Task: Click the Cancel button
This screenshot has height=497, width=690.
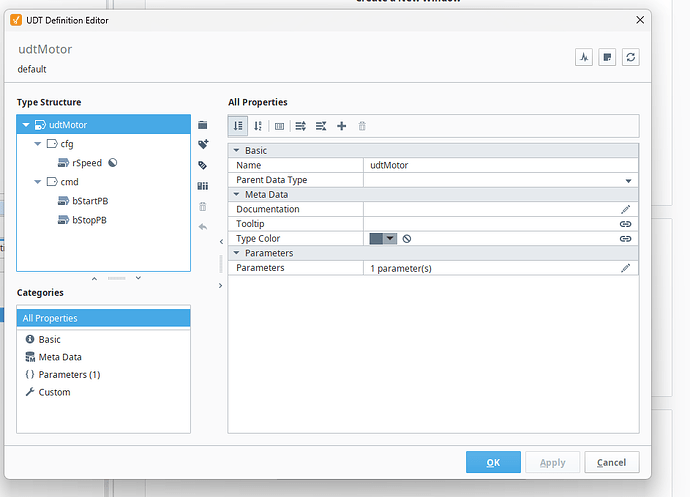Action: 612,462
